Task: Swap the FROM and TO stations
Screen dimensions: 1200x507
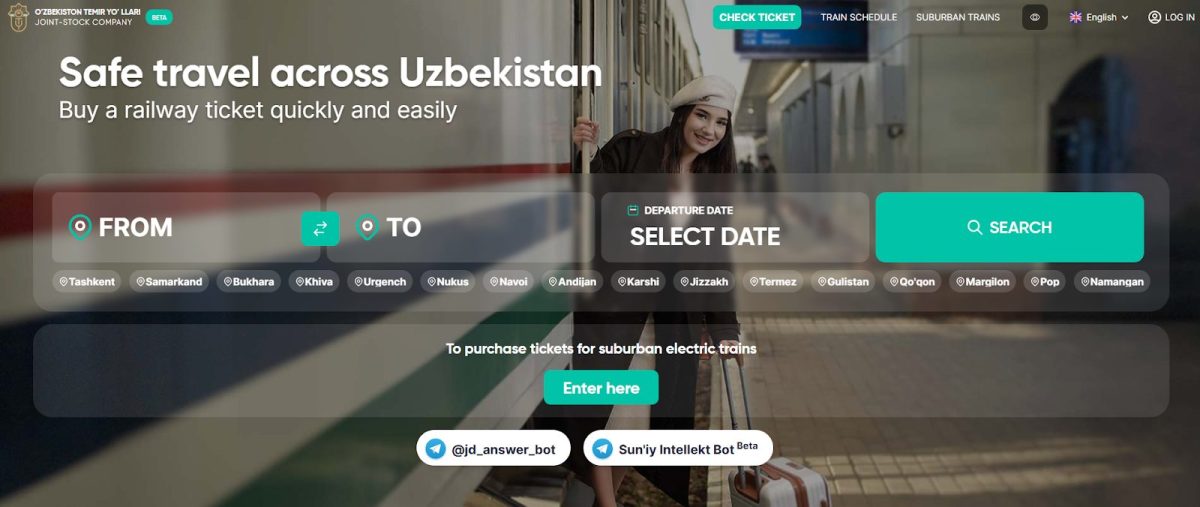Action: tap(320, 228)
